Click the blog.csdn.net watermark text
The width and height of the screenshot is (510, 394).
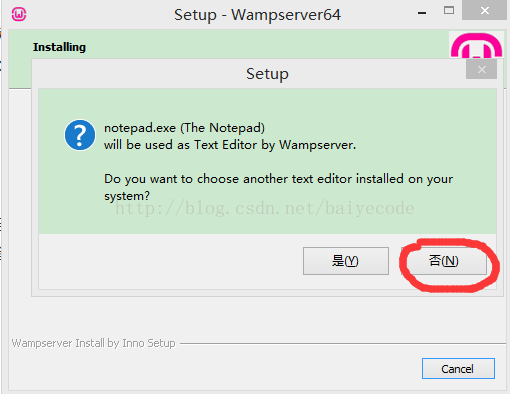(265, 208)
